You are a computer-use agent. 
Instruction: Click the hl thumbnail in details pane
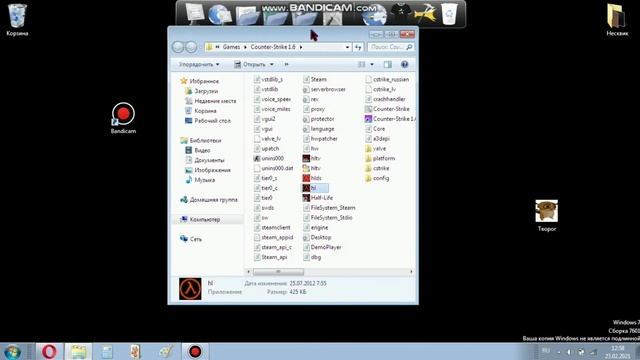point(190,289)
